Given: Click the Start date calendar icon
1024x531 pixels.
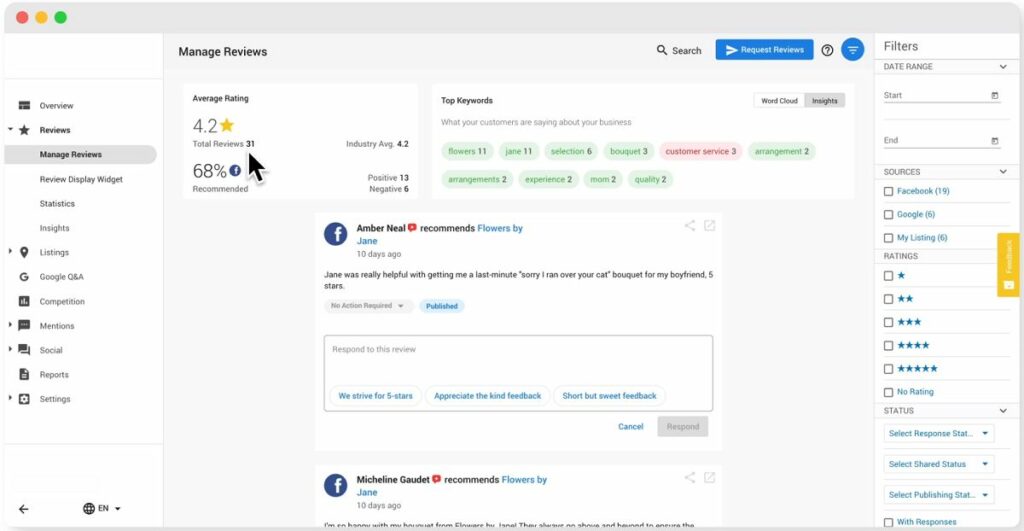Looking at the screenshot, I should (x=994, y=96).
